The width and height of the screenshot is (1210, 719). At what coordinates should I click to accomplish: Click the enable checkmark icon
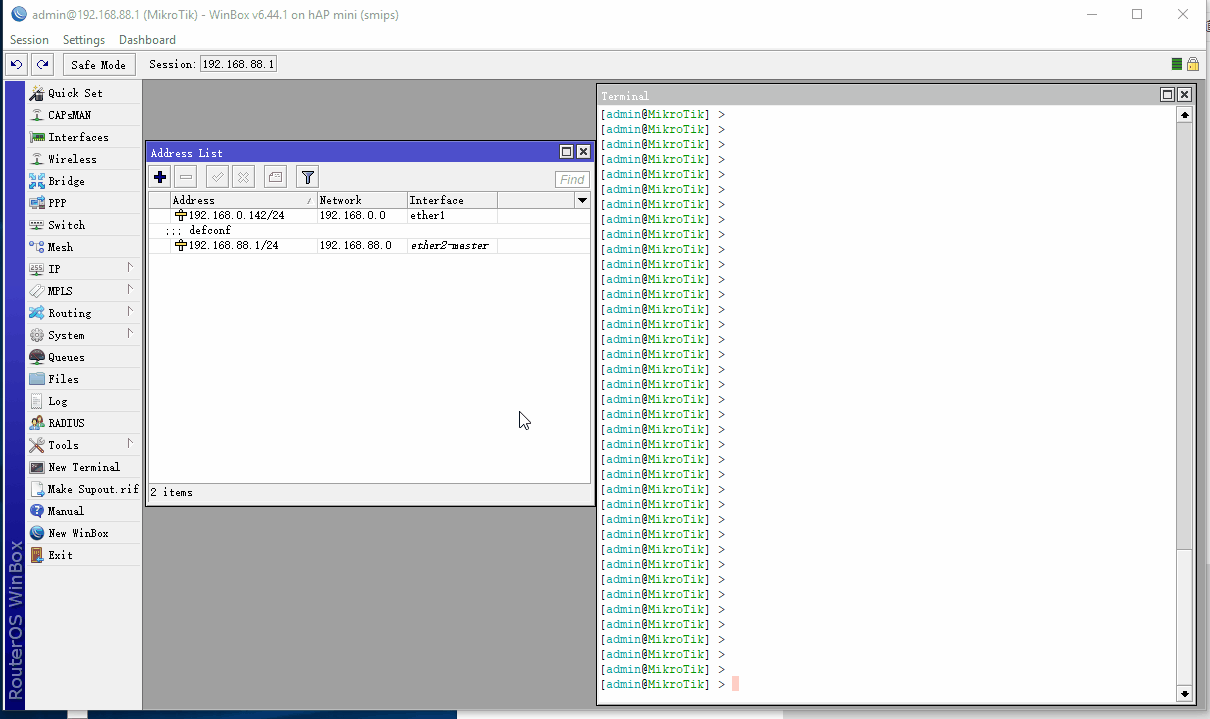tap(216, 176)
